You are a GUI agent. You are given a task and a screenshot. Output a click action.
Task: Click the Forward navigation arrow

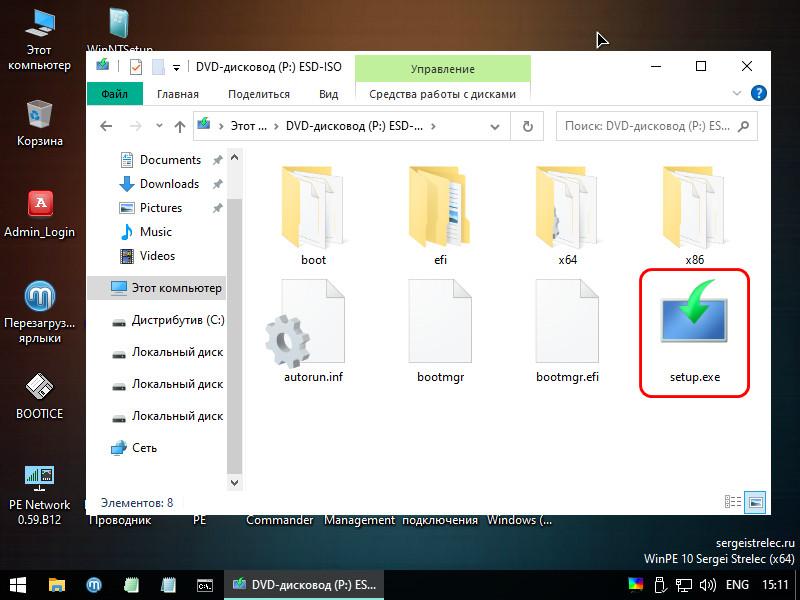point(135,126)
